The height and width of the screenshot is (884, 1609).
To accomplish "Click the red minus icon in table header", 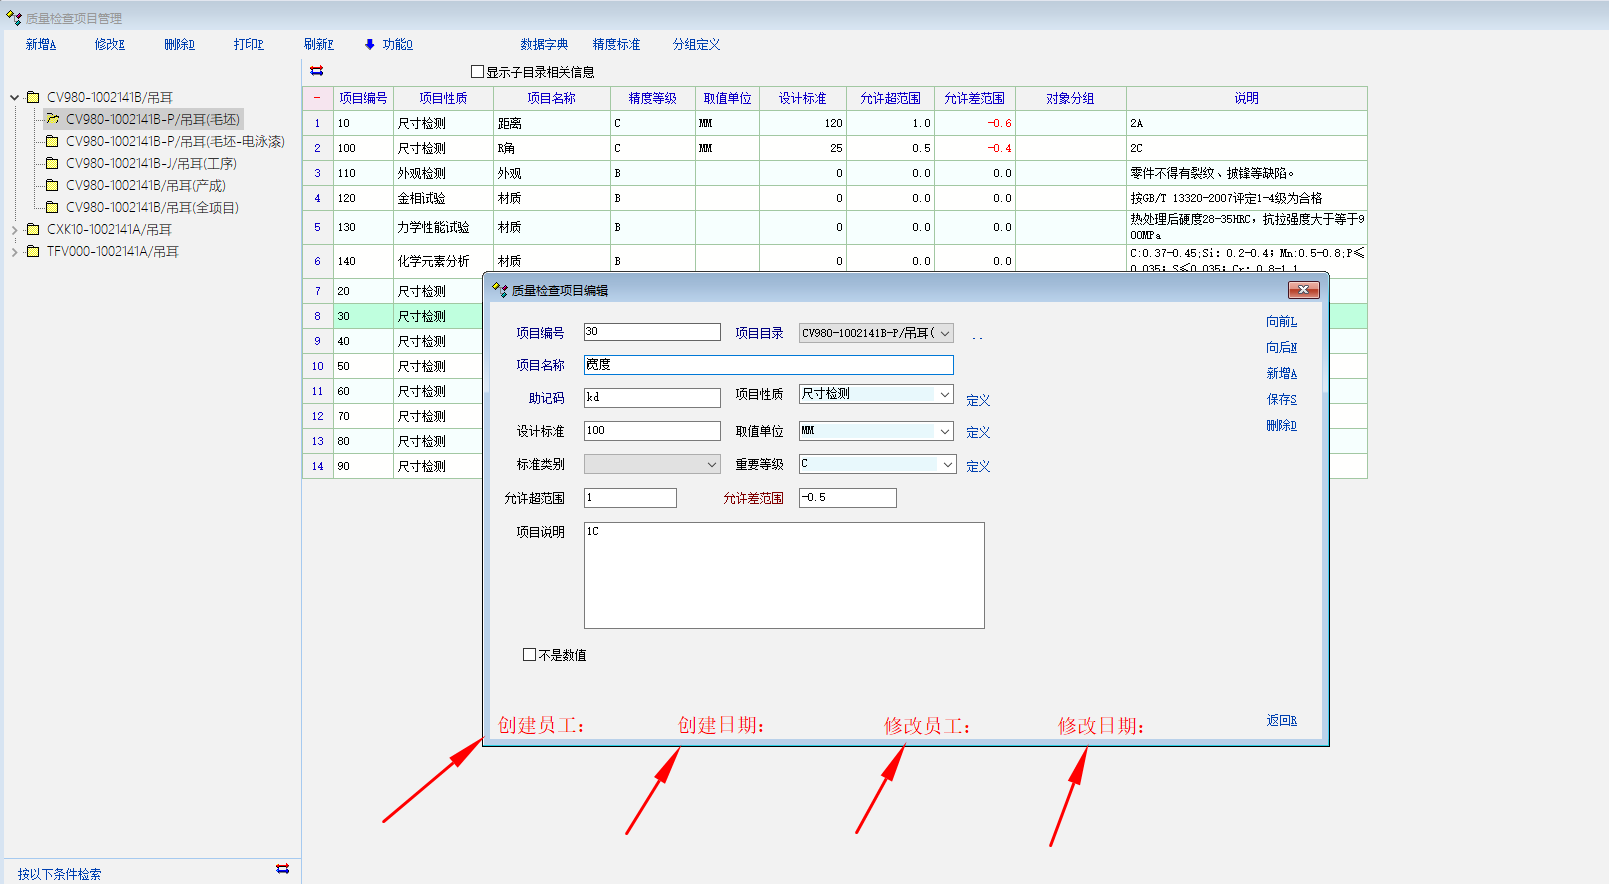I will coord(317,98).
